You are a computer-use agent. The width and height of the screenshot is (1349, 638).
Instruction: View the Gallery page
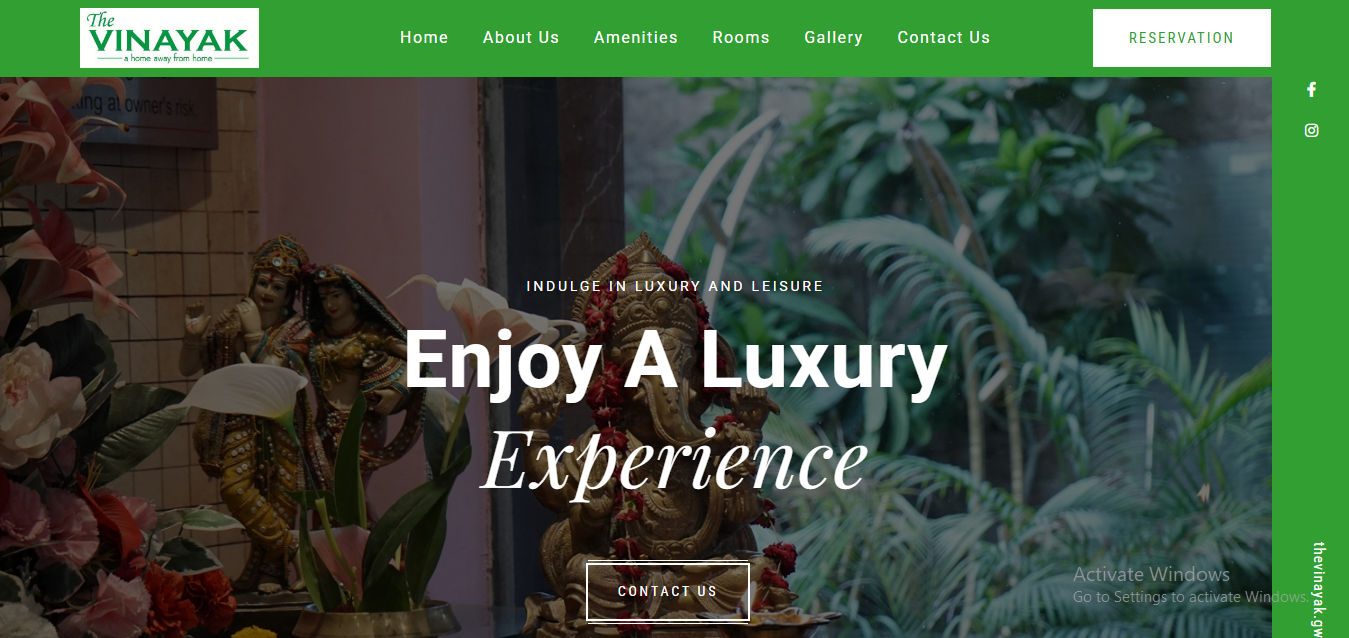click(x=833, y=38)
